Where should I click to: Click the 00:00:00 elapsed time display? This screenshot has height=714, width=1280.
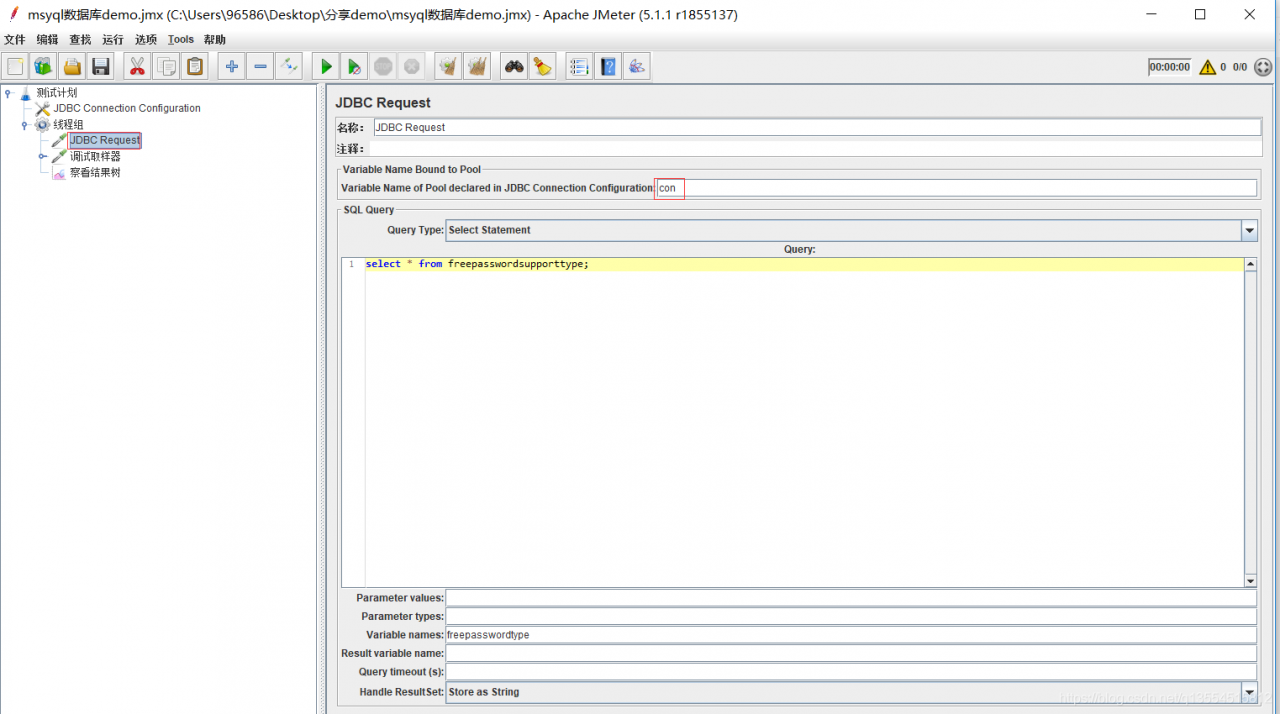1170,67
